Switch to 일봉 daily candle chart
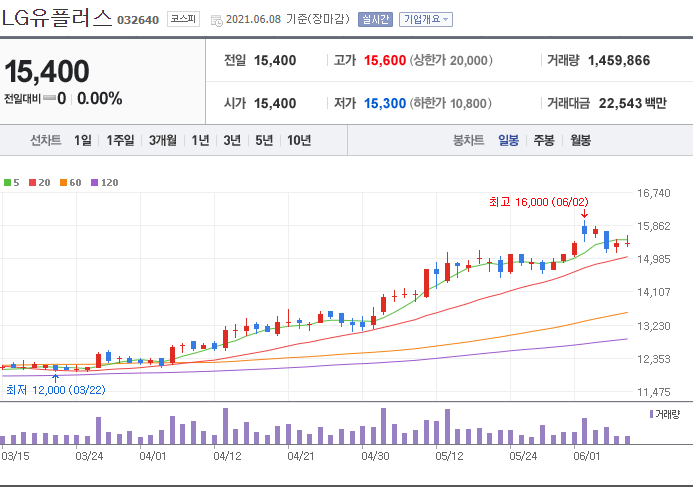Screen dimensions: 693x487 [x=508, y=141]
